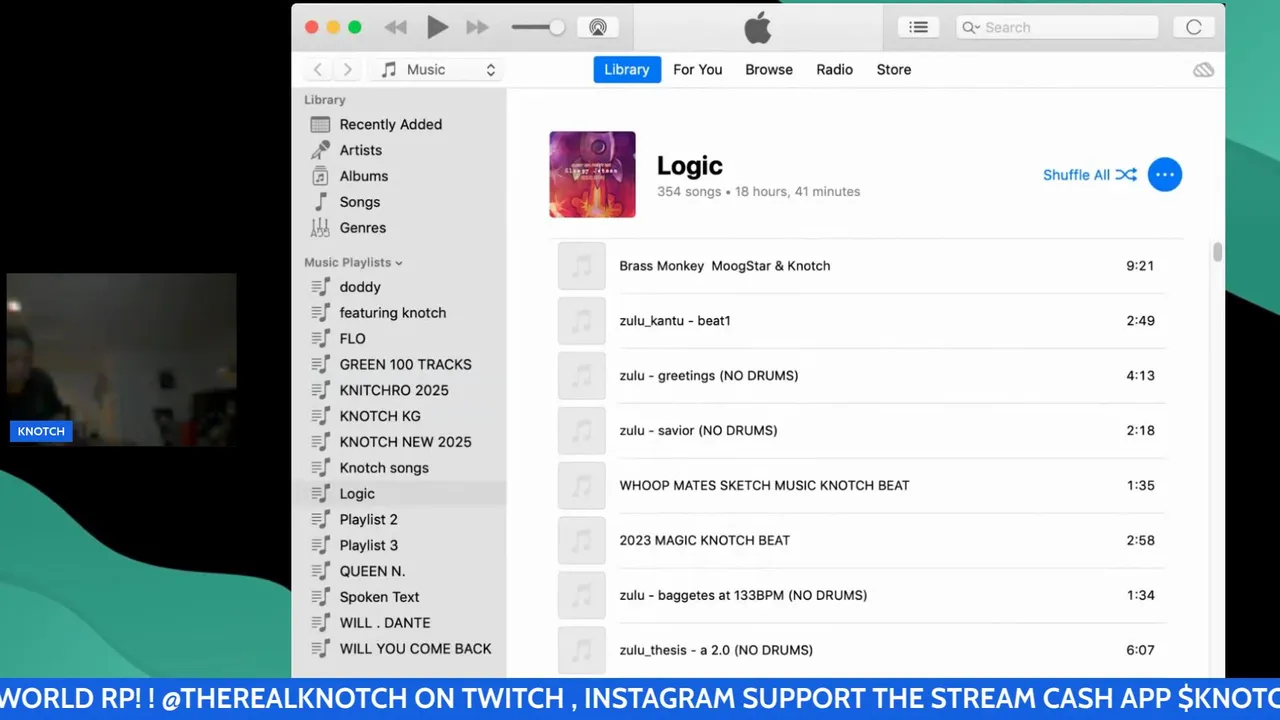Click Shuffle All
Viewport: 1280px width, 720px height.
click(1089, 175)
